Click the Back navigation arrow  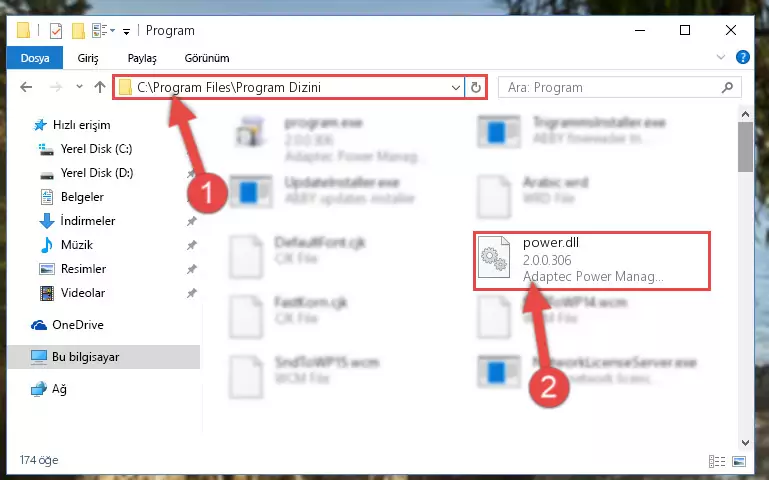tap(26, 87)
